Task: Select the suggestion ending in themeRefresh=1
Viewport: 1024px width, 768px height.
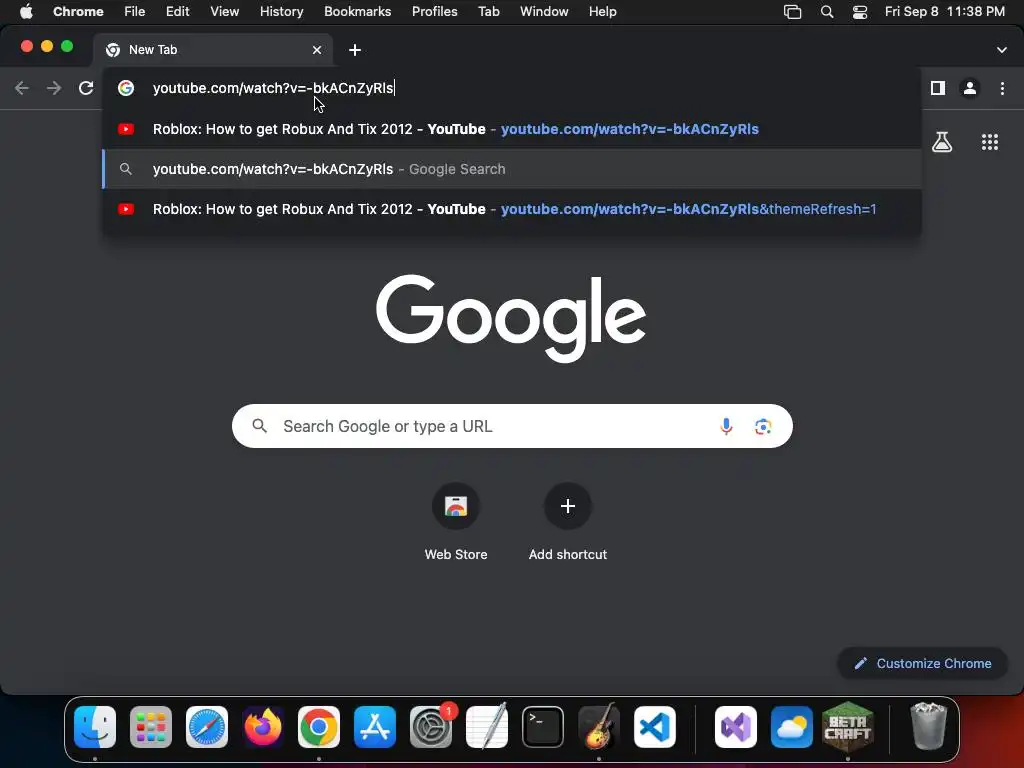Action: pos(512,209)
